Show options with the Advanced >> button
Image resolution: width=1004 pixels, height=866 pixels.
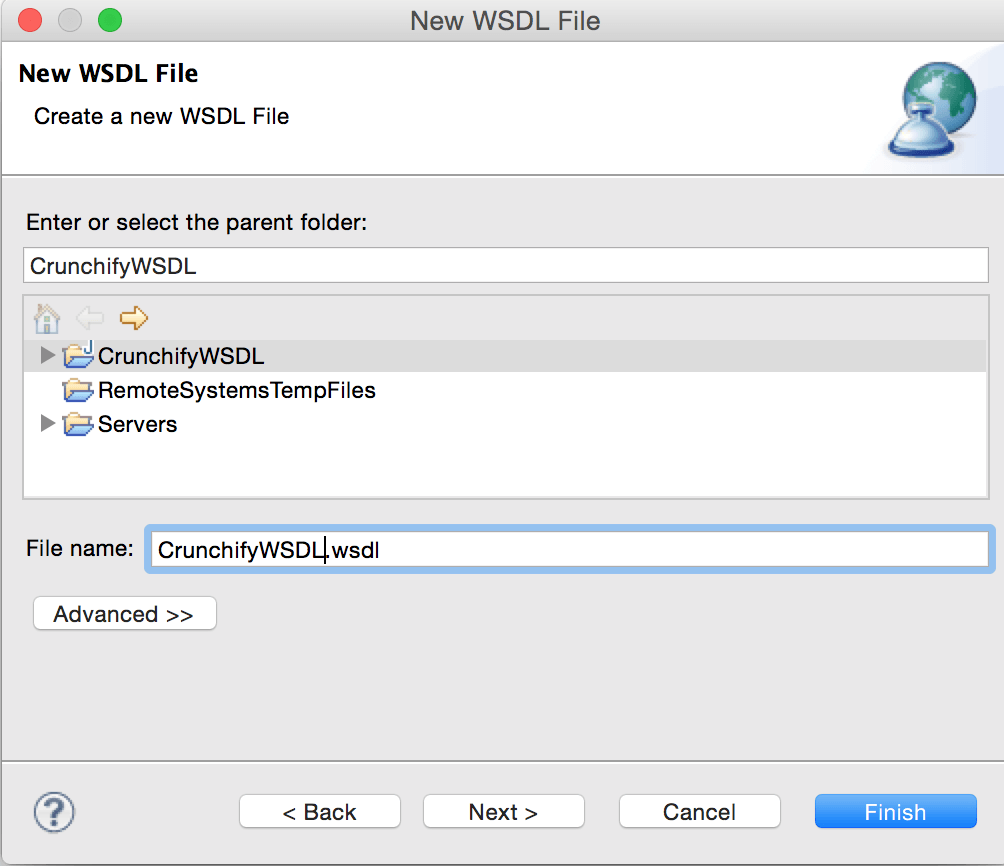coord(125,614)
